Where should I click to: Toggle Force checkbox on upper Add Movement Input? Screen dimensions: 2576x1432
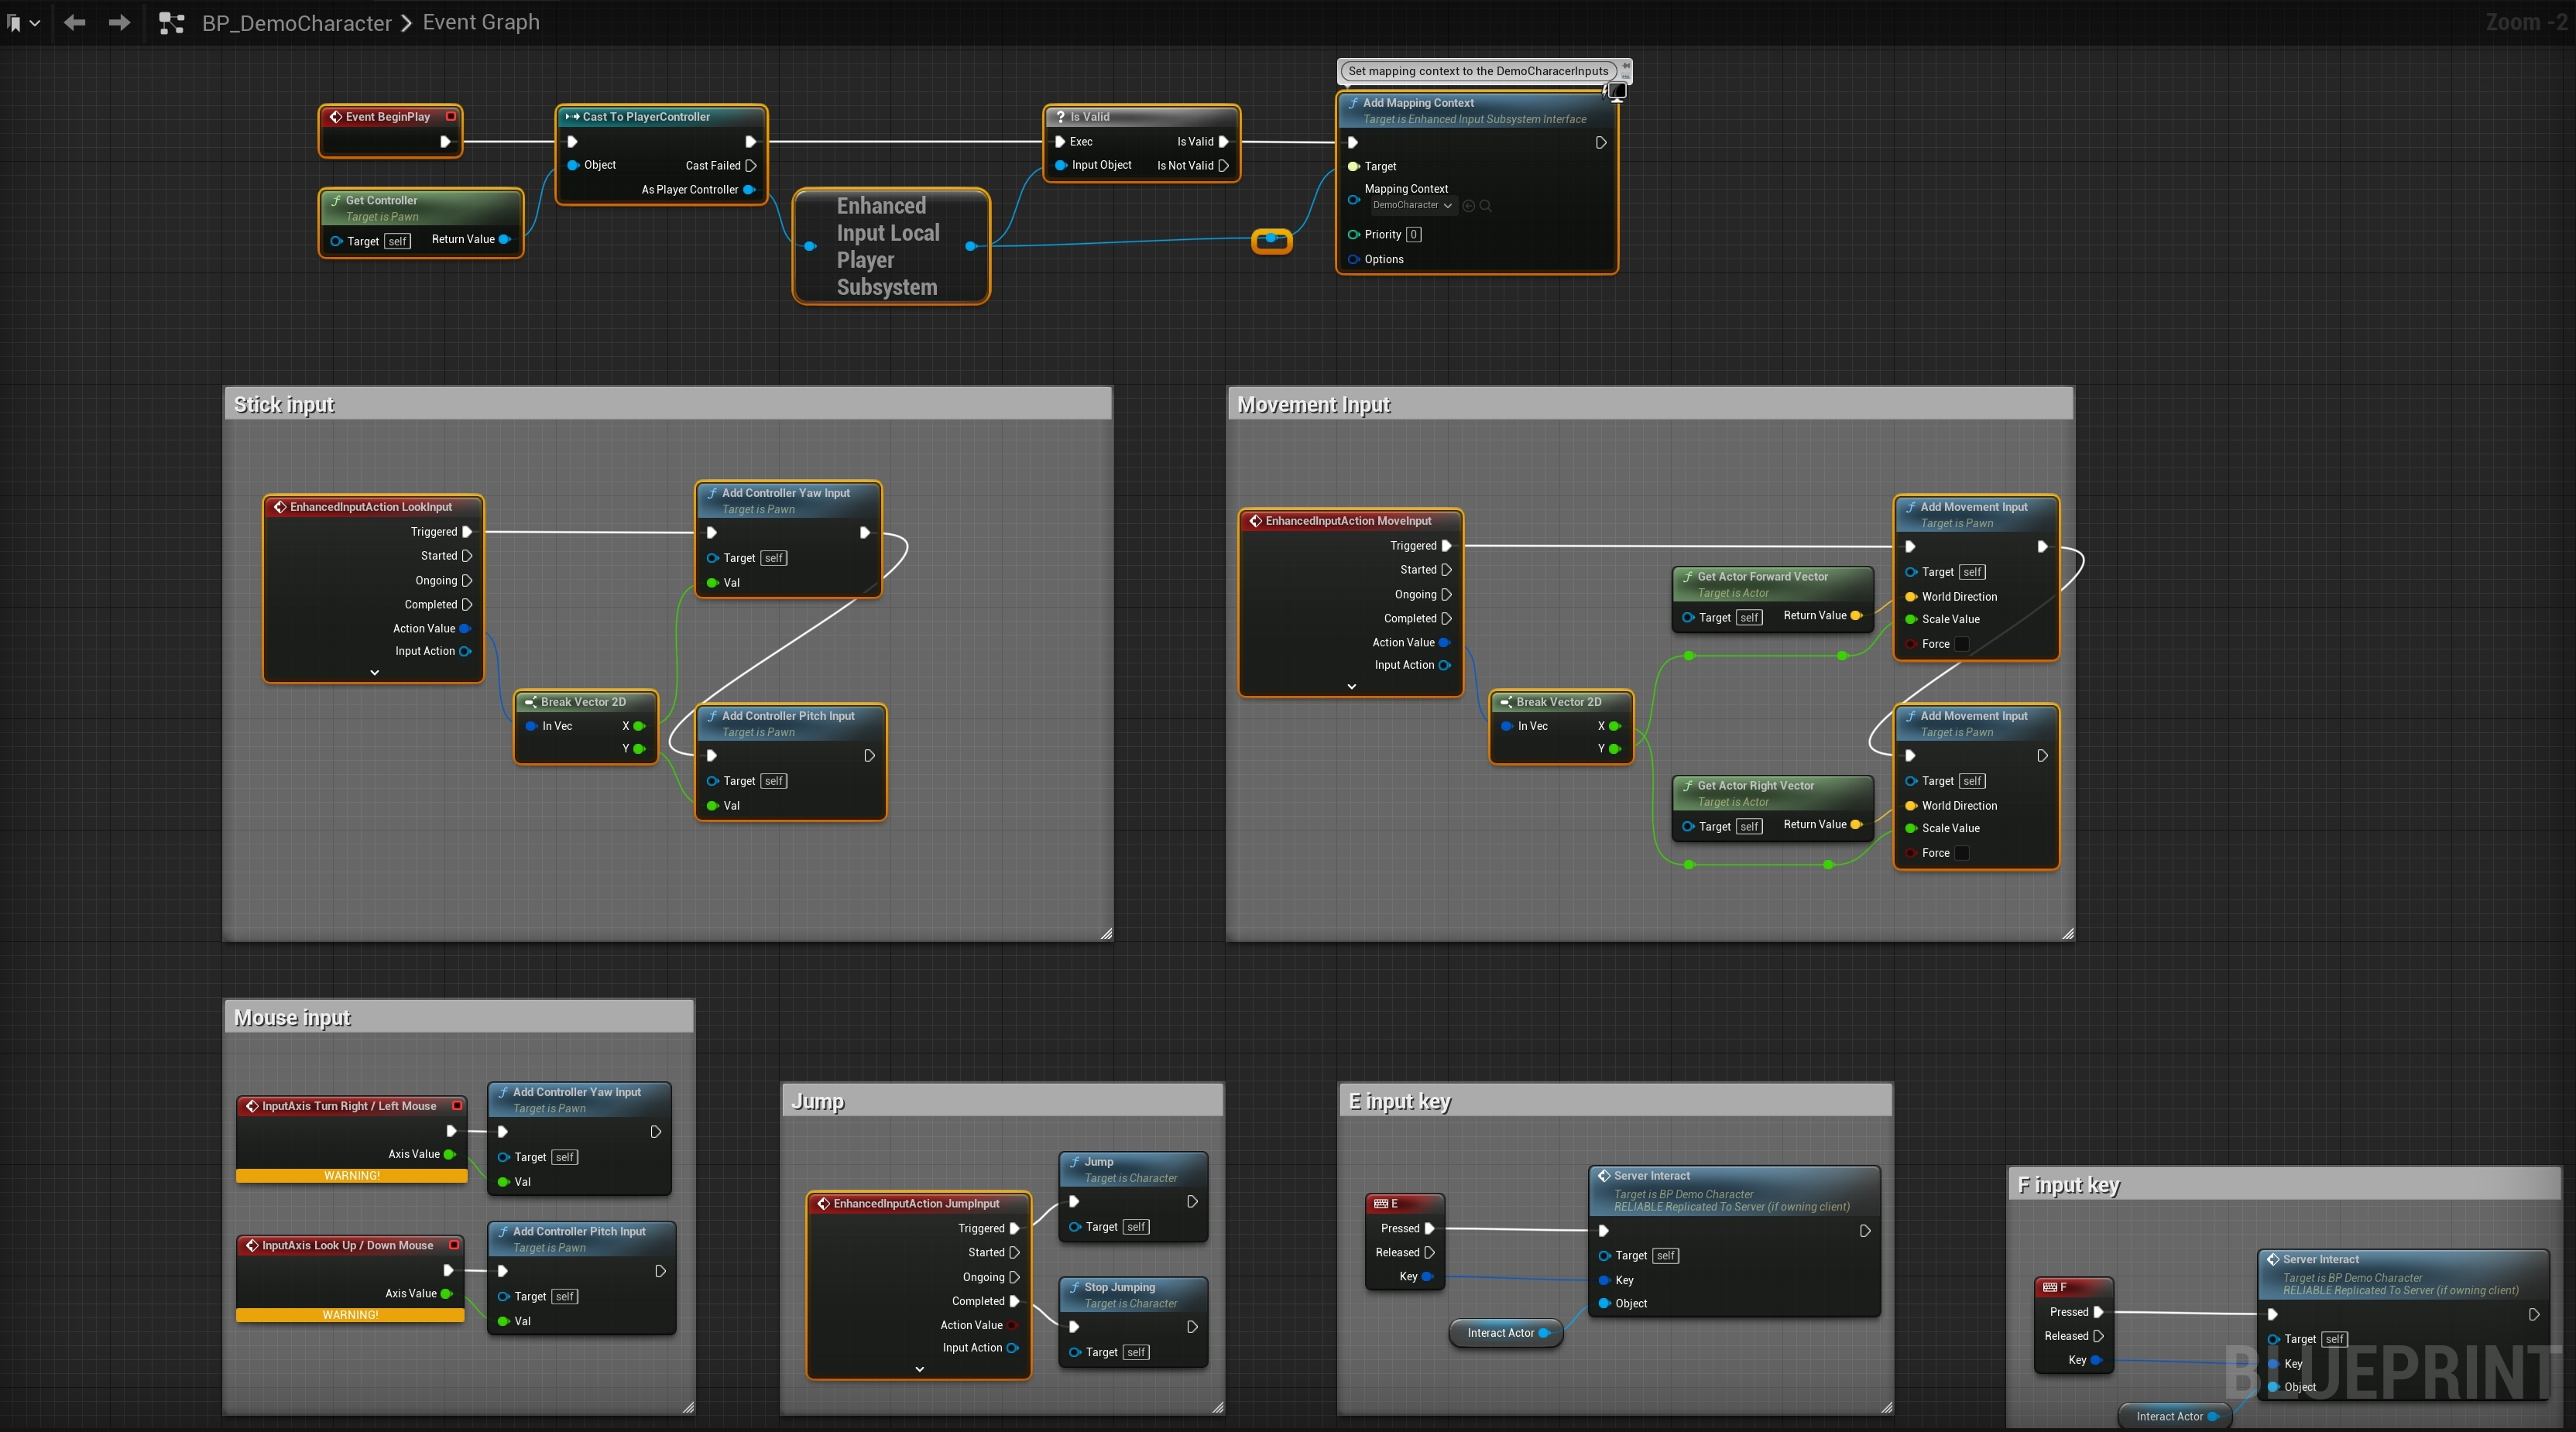pos(1961,644)
